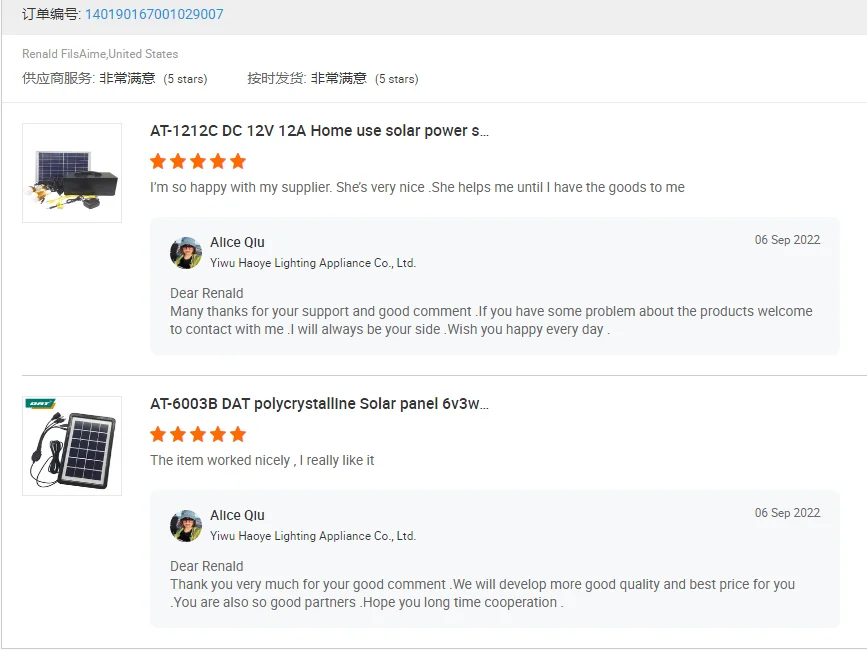Click review text 'The item worked nicely'
Screen dimensions: 867x650
[x=221, y=460]
